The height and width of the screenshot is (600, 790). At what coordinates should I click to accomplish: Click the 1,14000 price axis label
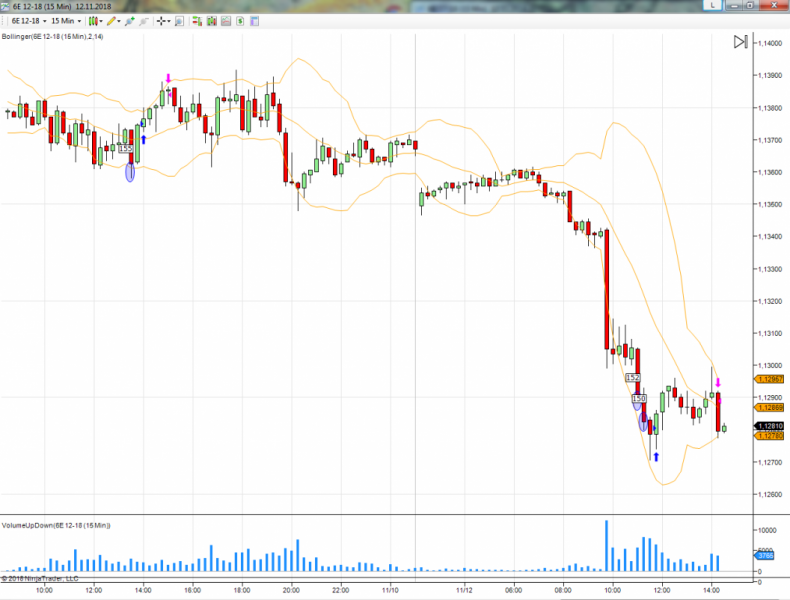pos(770,43)
